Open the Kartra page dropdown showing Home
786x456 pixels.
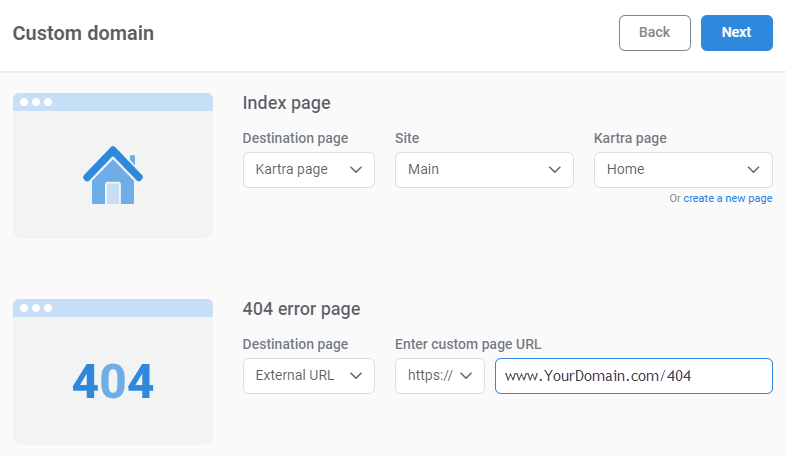pyautogui.click(x=683, y=170)
